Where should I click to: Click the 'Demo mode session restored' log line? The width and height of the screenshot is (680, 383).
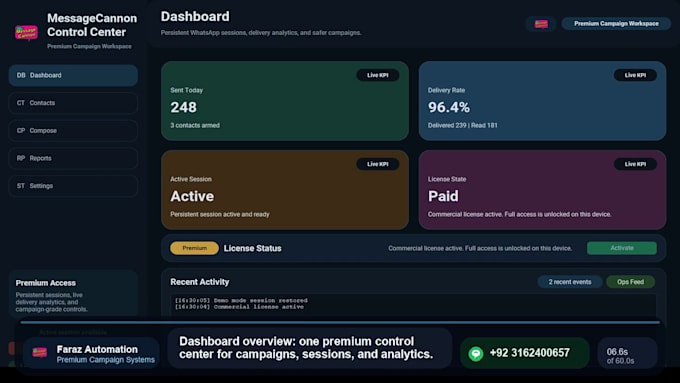(241, 301)
